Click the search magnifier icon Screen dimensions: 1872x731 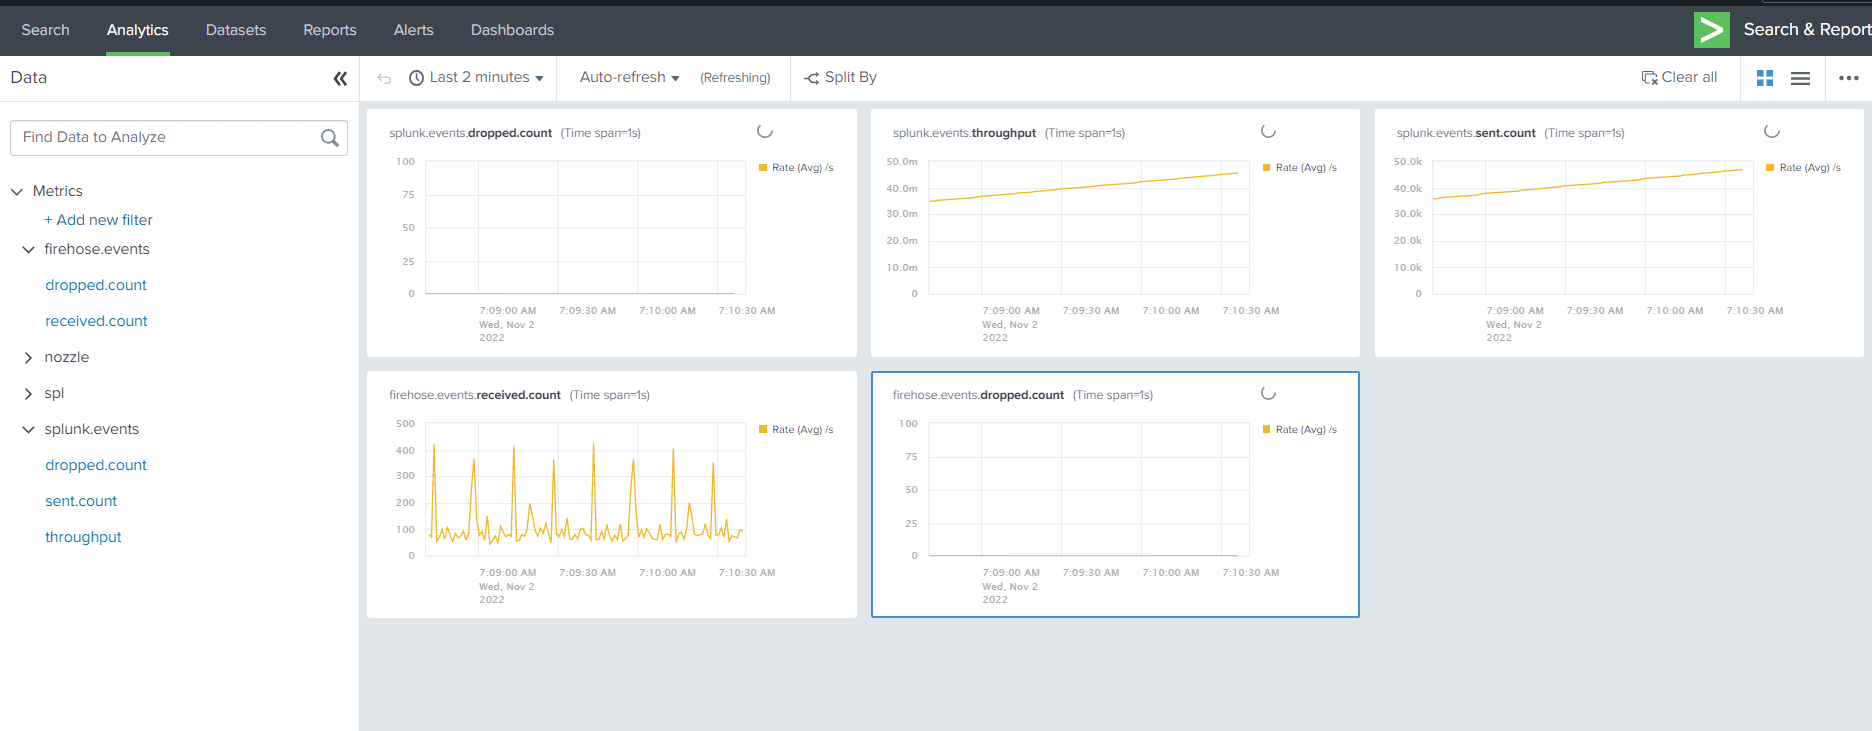(x=329, y=138)
